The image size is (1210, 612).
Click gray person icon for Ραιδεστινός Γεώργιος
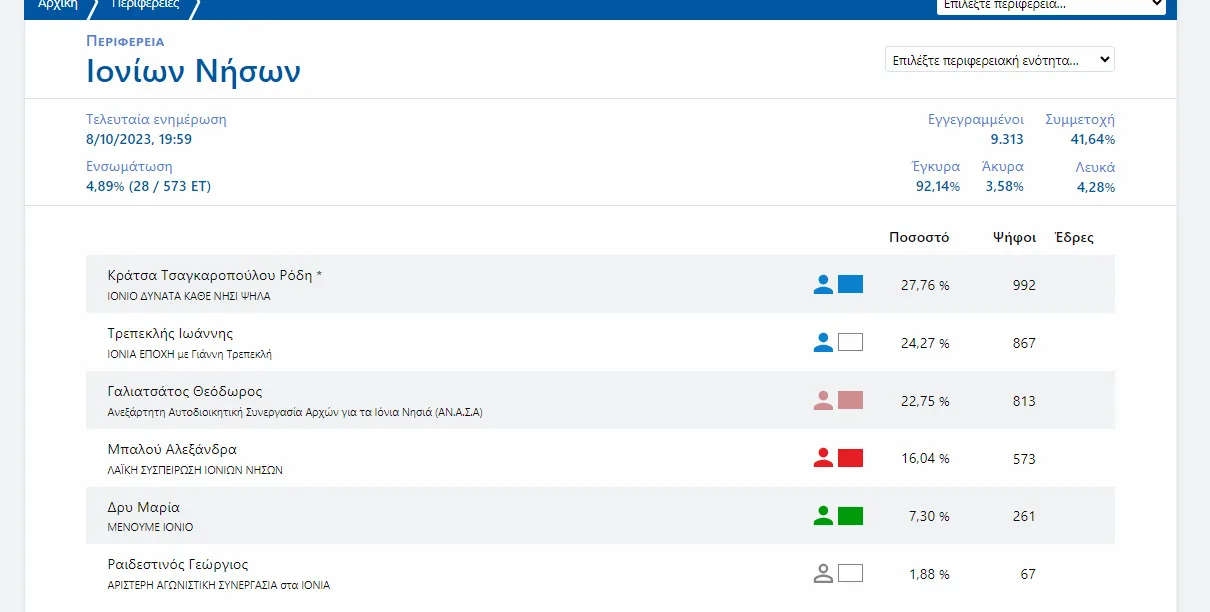(823, 574)
